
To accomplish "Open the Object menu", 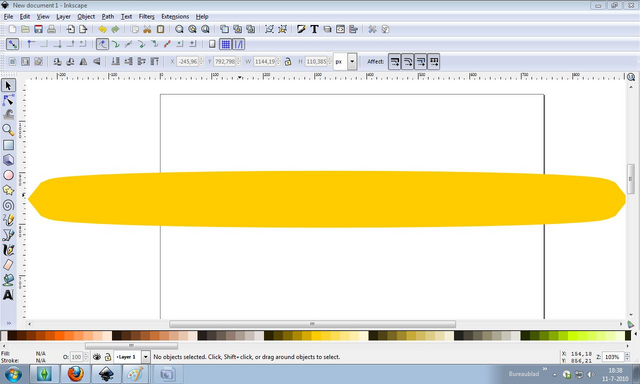I will tap(86, 17).
